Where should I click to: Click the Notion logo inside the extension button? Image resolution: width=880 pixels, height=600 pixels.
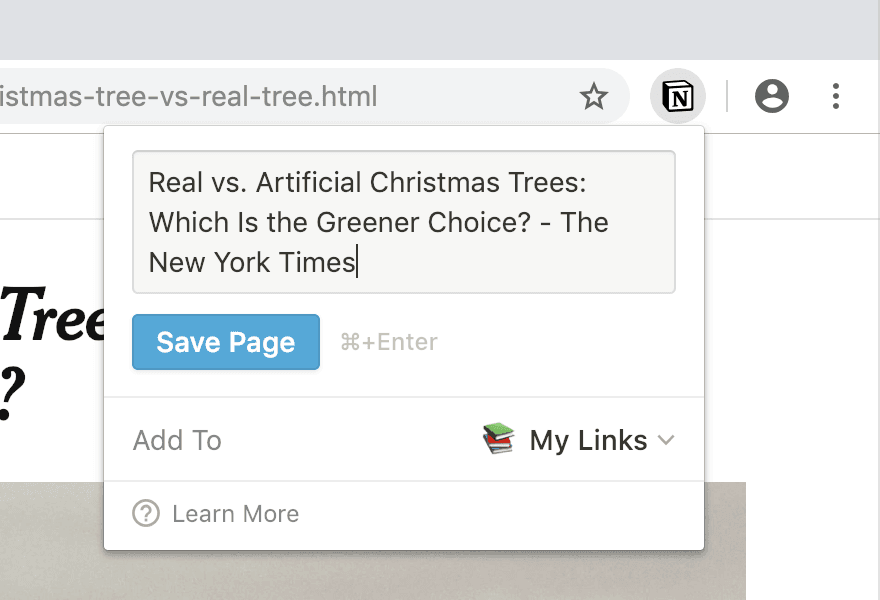(x=677, y=96)
